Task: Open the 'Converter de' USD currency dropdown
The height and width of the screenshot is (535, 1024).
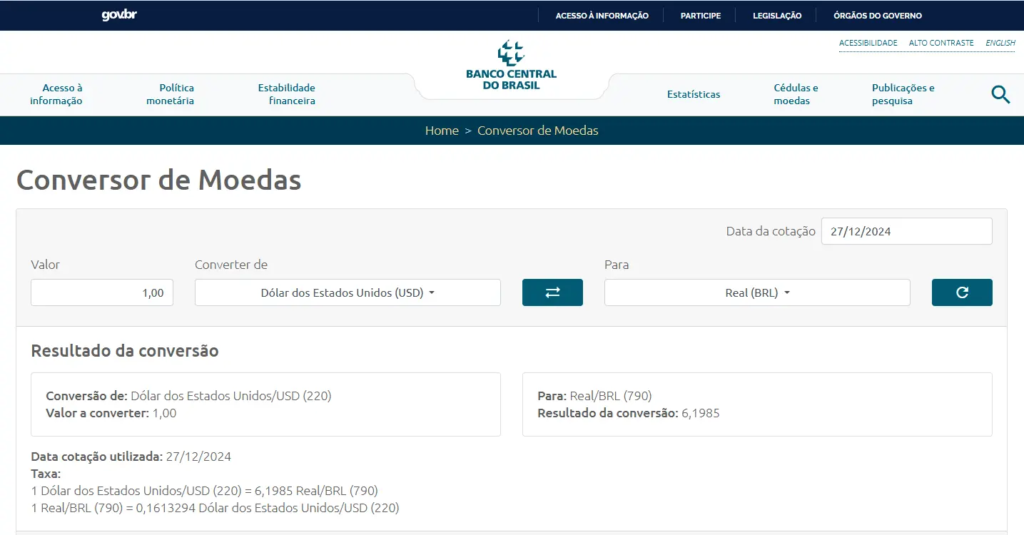Action: tap(347, 293)
